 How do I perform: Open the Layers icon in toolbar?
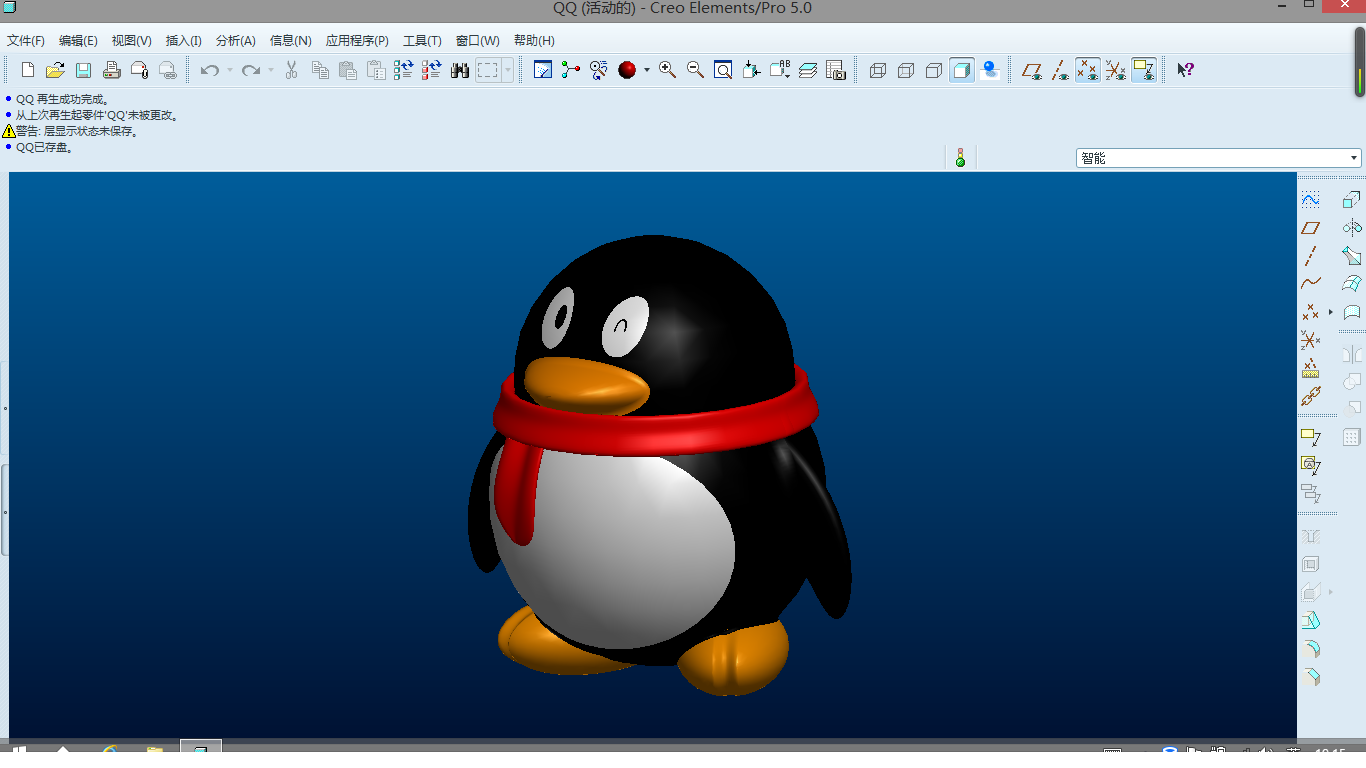pyautogui.click(x=808, y=70)
